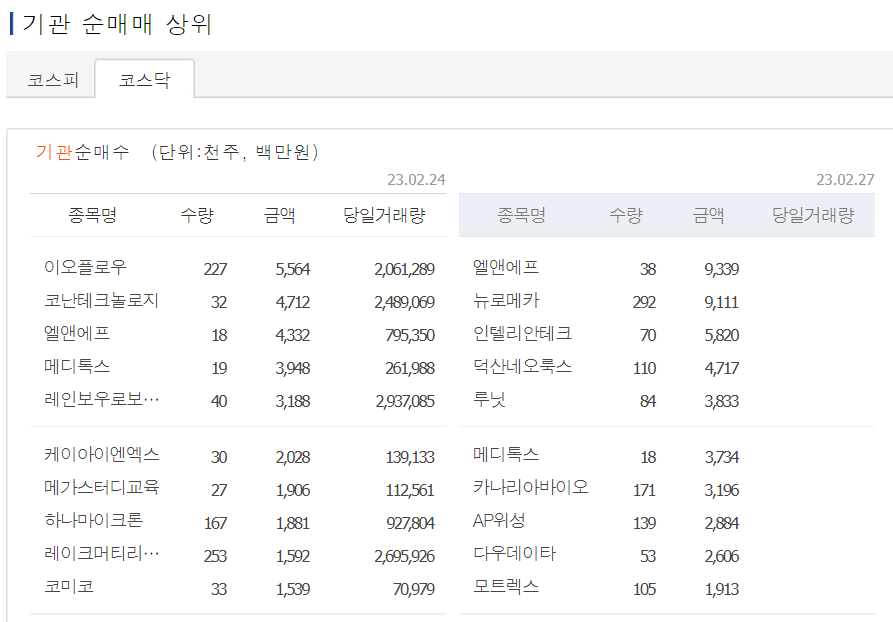The image size is (893, 622).
Task: Click 뉴로메카 quantity 292
Action: coord(644,302)
